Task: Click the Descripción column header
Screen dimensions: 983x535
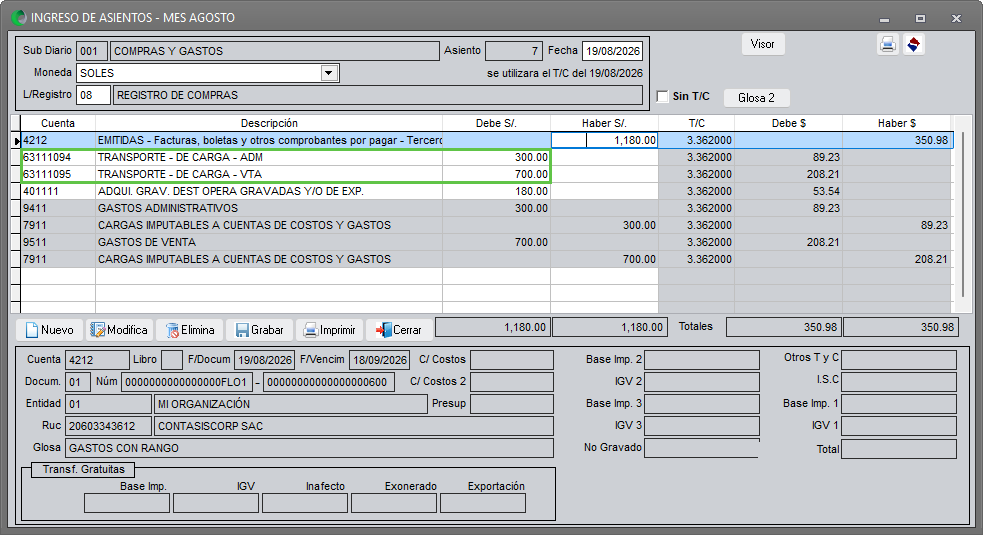Action: [x=269, y=124]
